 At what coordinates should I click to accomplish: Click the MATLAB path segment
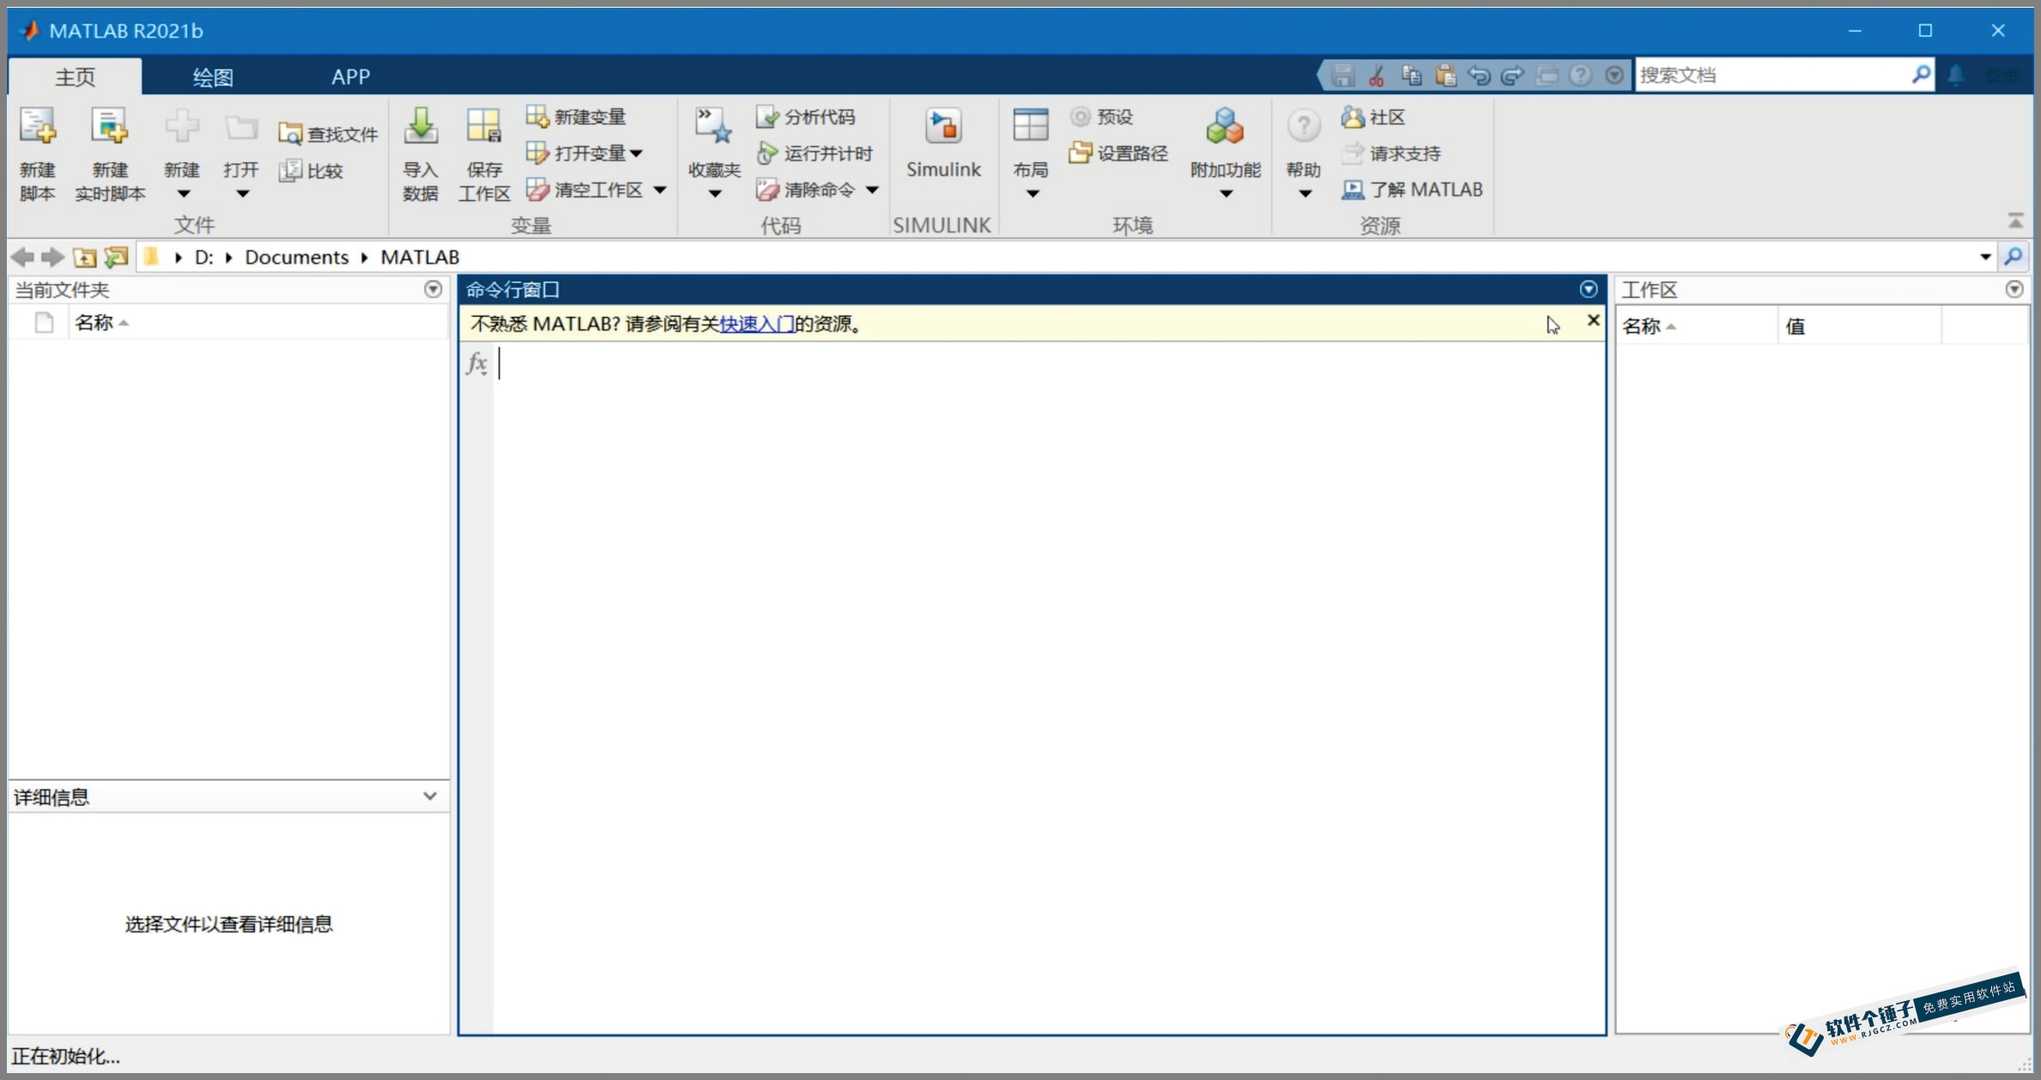tap(420, 257)
